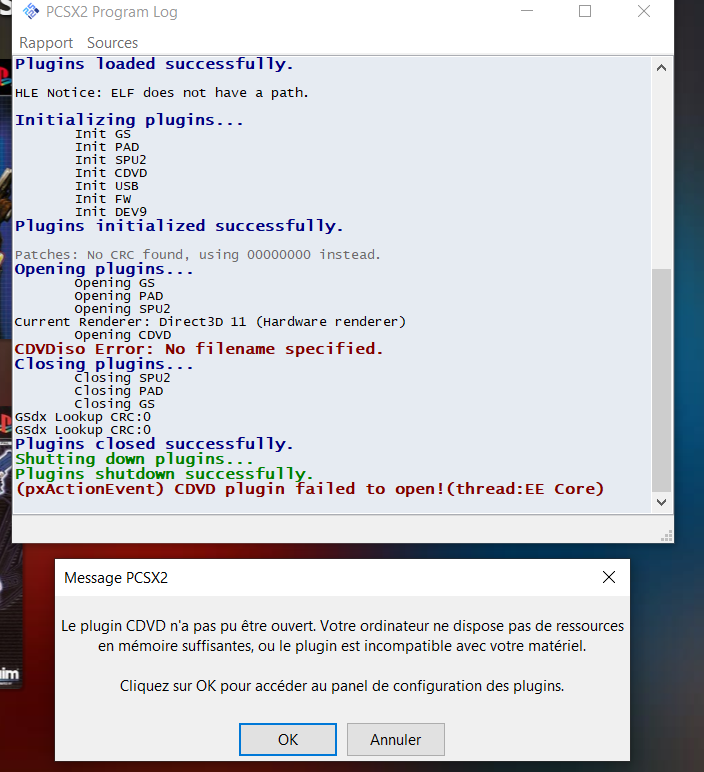Click 'Opening plugins...' log line
The height and width of the screenshot is (772, 704).
click(x=104, y=269)
